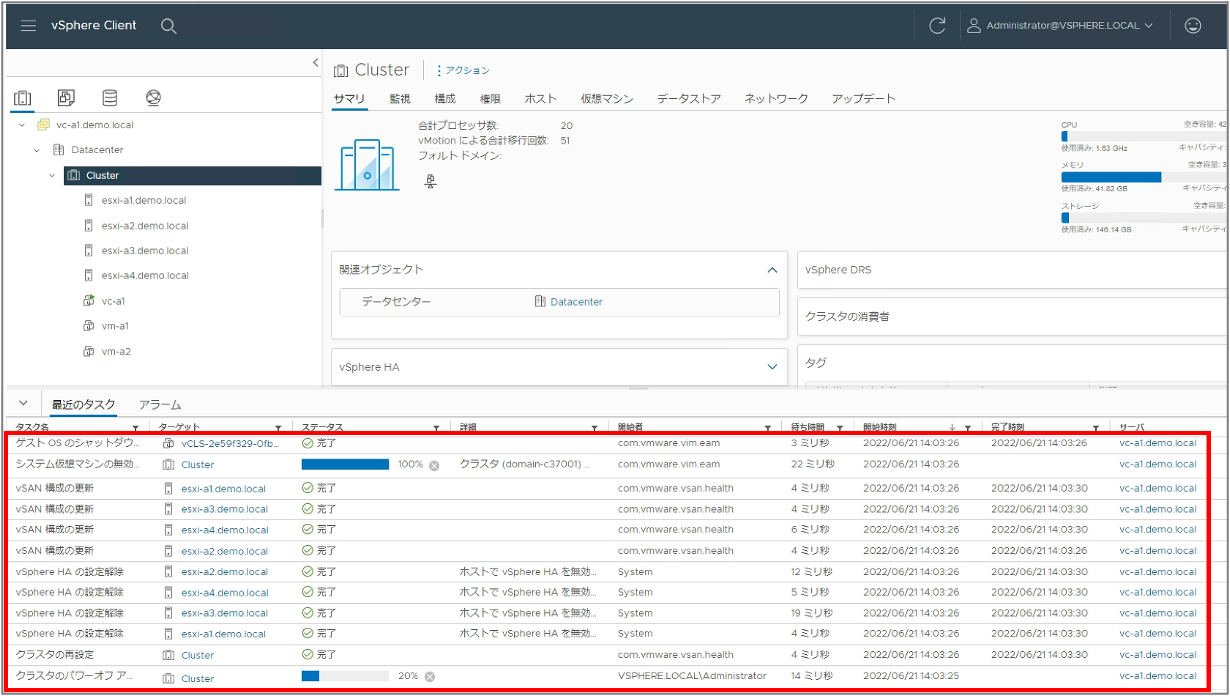Open vc-a1.demo.local server link in ゲスト OS row

tap(1158, 443)
